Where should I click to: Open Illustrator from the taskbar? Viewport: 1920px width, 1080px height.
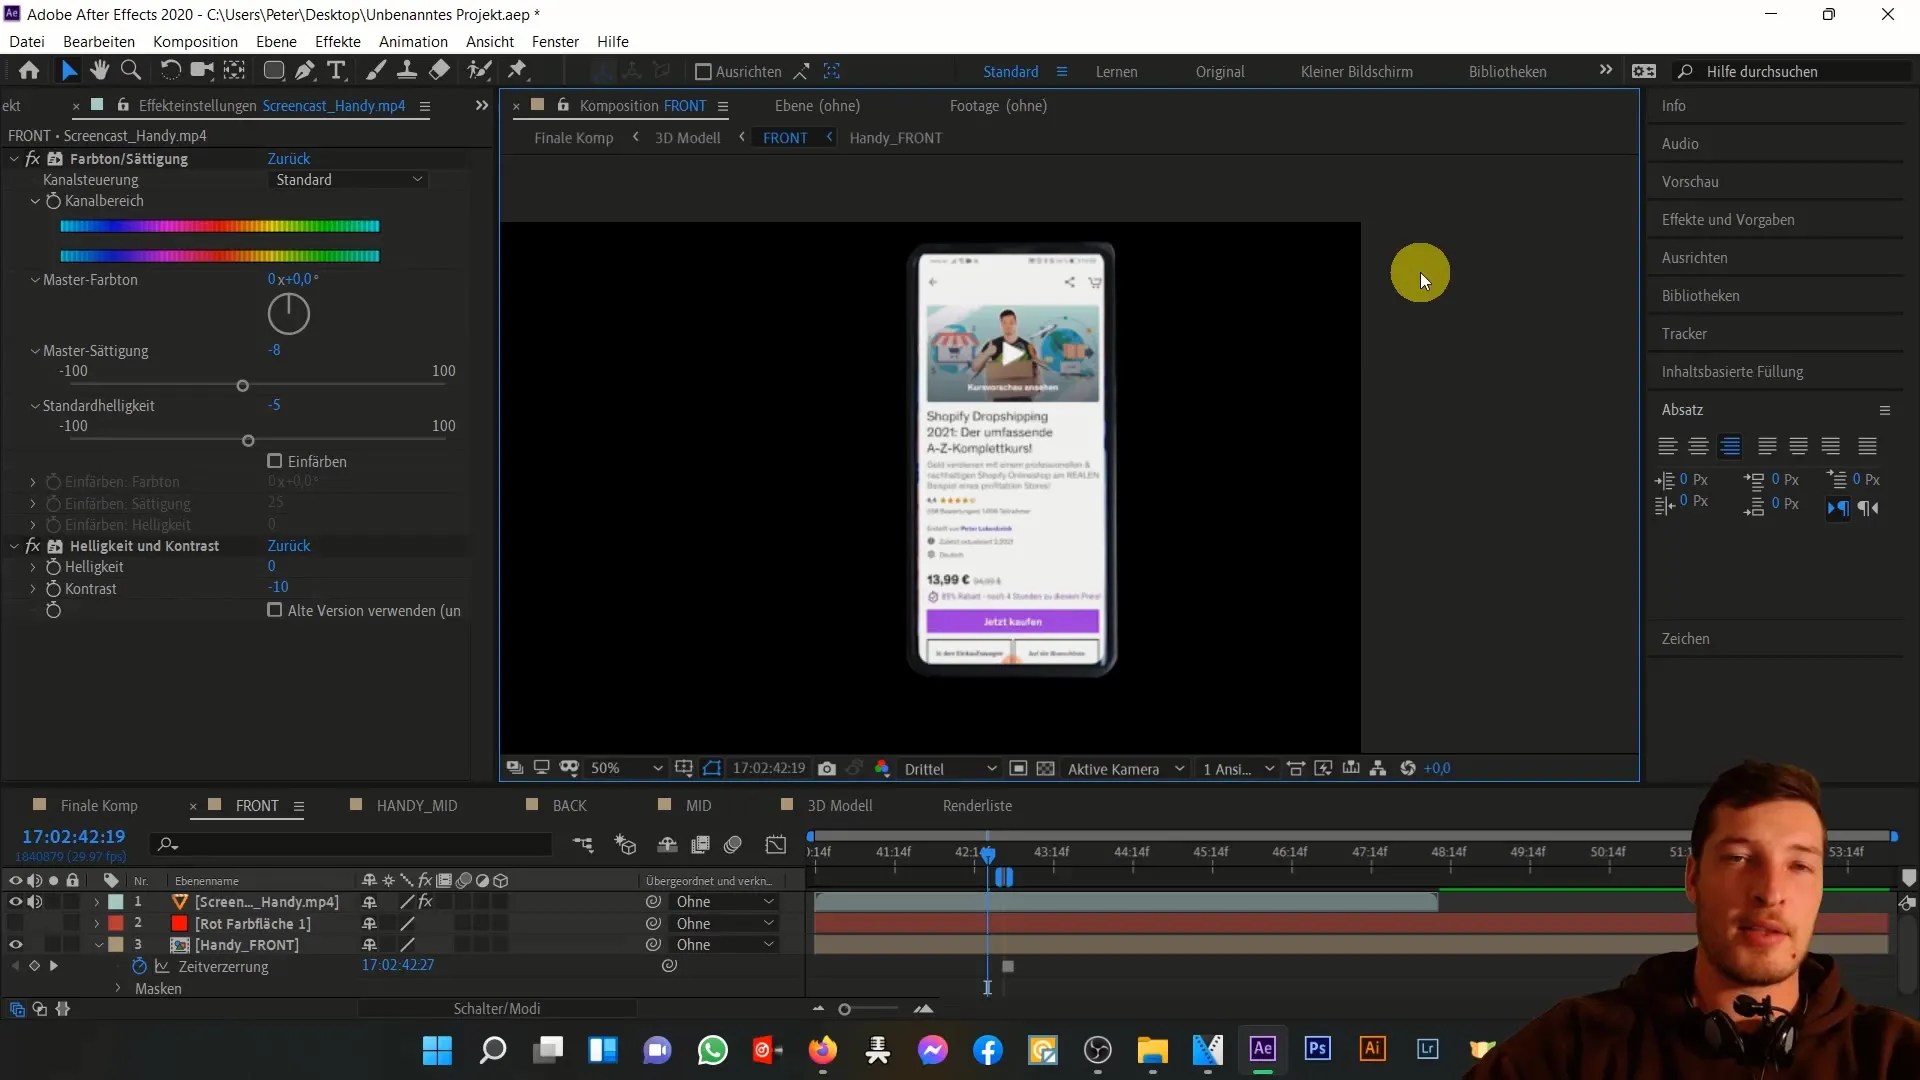[x=1372, y=1049]
